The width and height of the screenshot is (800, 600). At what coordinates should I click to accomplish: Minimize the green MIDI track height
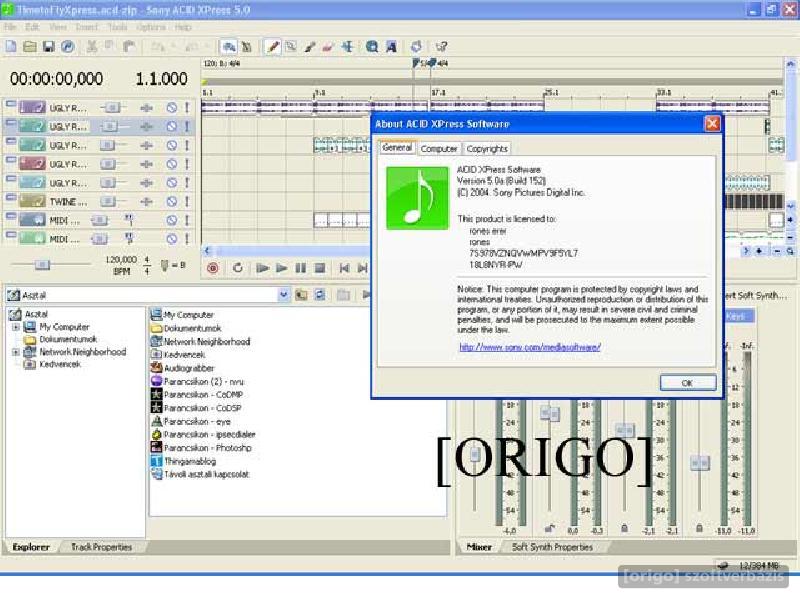point(11,235)
